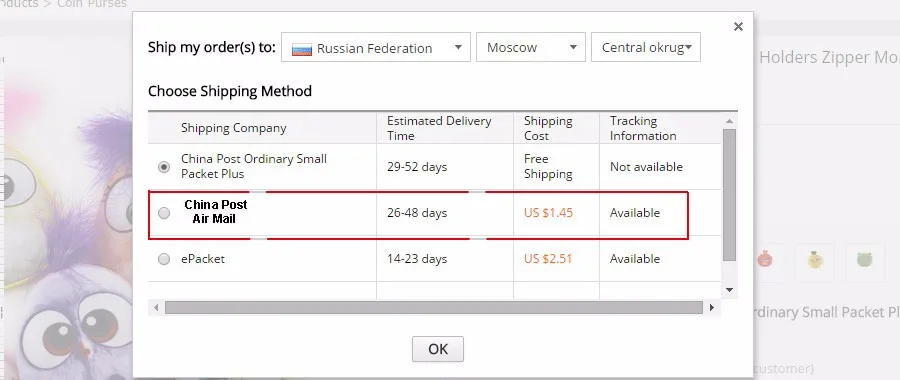The height and width of the screenshot is (380, 900).
Task: Click the vertical scrollbar thumb in table
Action: tap(730, 195)
